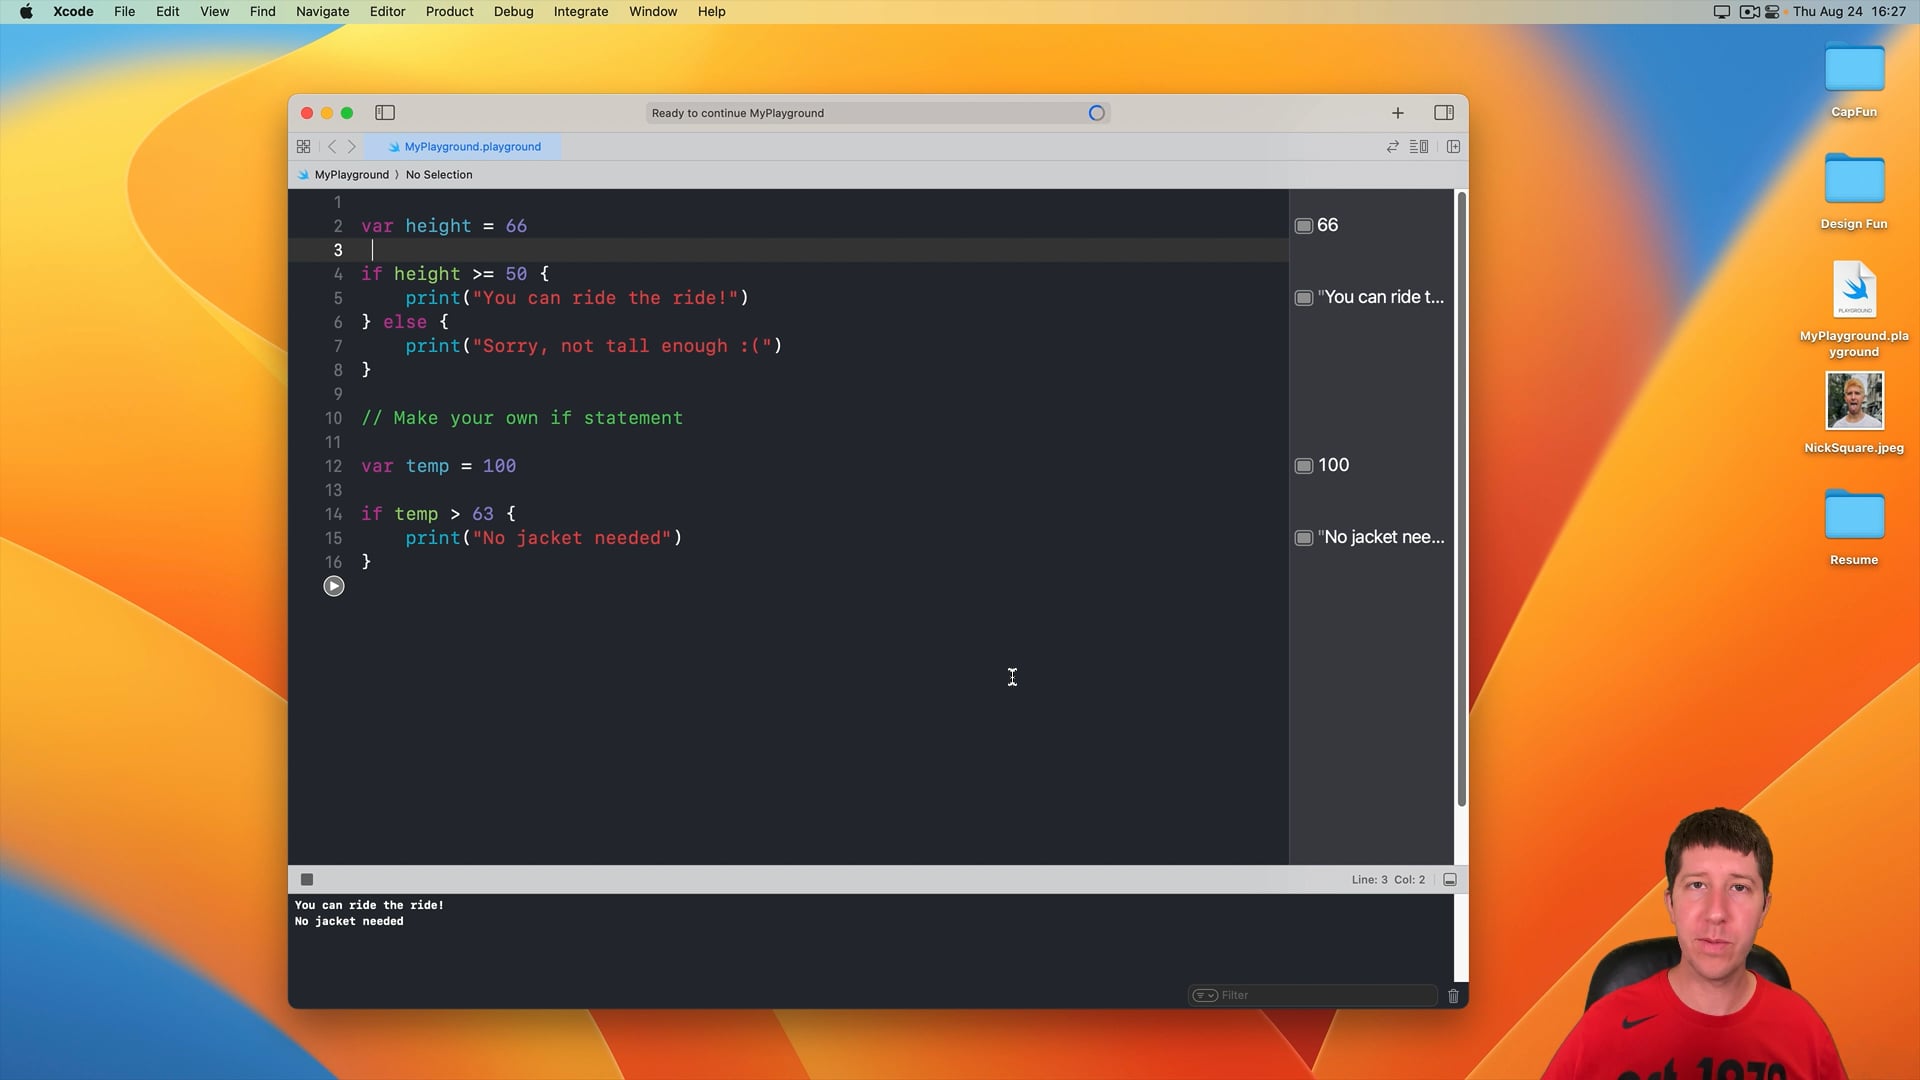The image size is (1920, 1080).
Task: Click the date and time Thu Aug 24
Action: [1849, 12]
